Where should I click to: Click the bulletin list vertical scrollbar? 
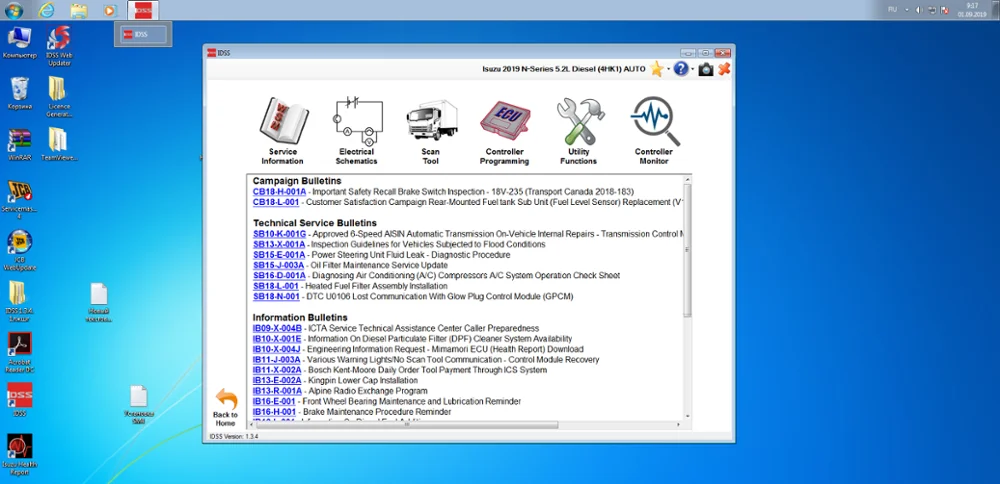687,249
